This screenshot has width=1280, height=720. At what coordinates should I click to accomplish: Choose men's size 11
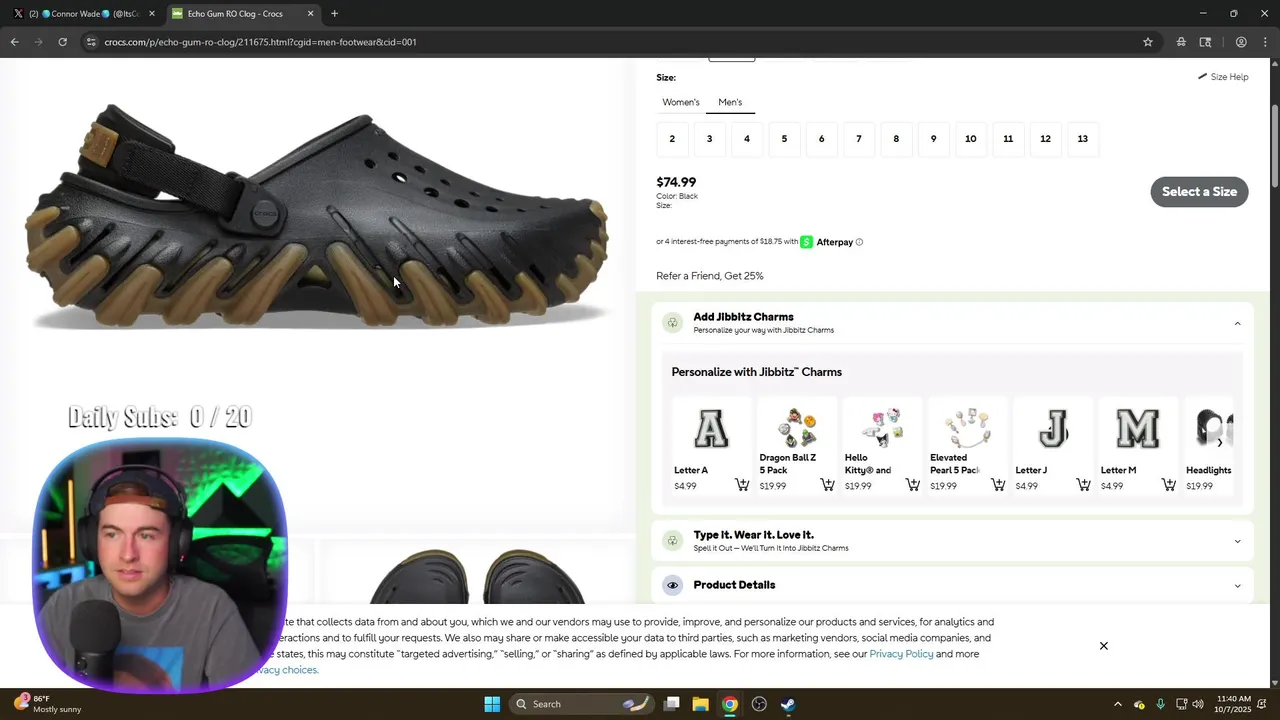click(1008, 139)
